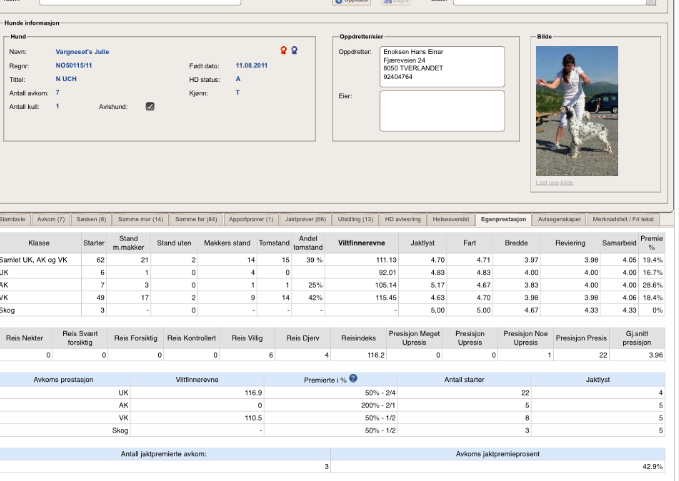Click the red award rosette icon
679x481 pixels.
coord(283,49)
